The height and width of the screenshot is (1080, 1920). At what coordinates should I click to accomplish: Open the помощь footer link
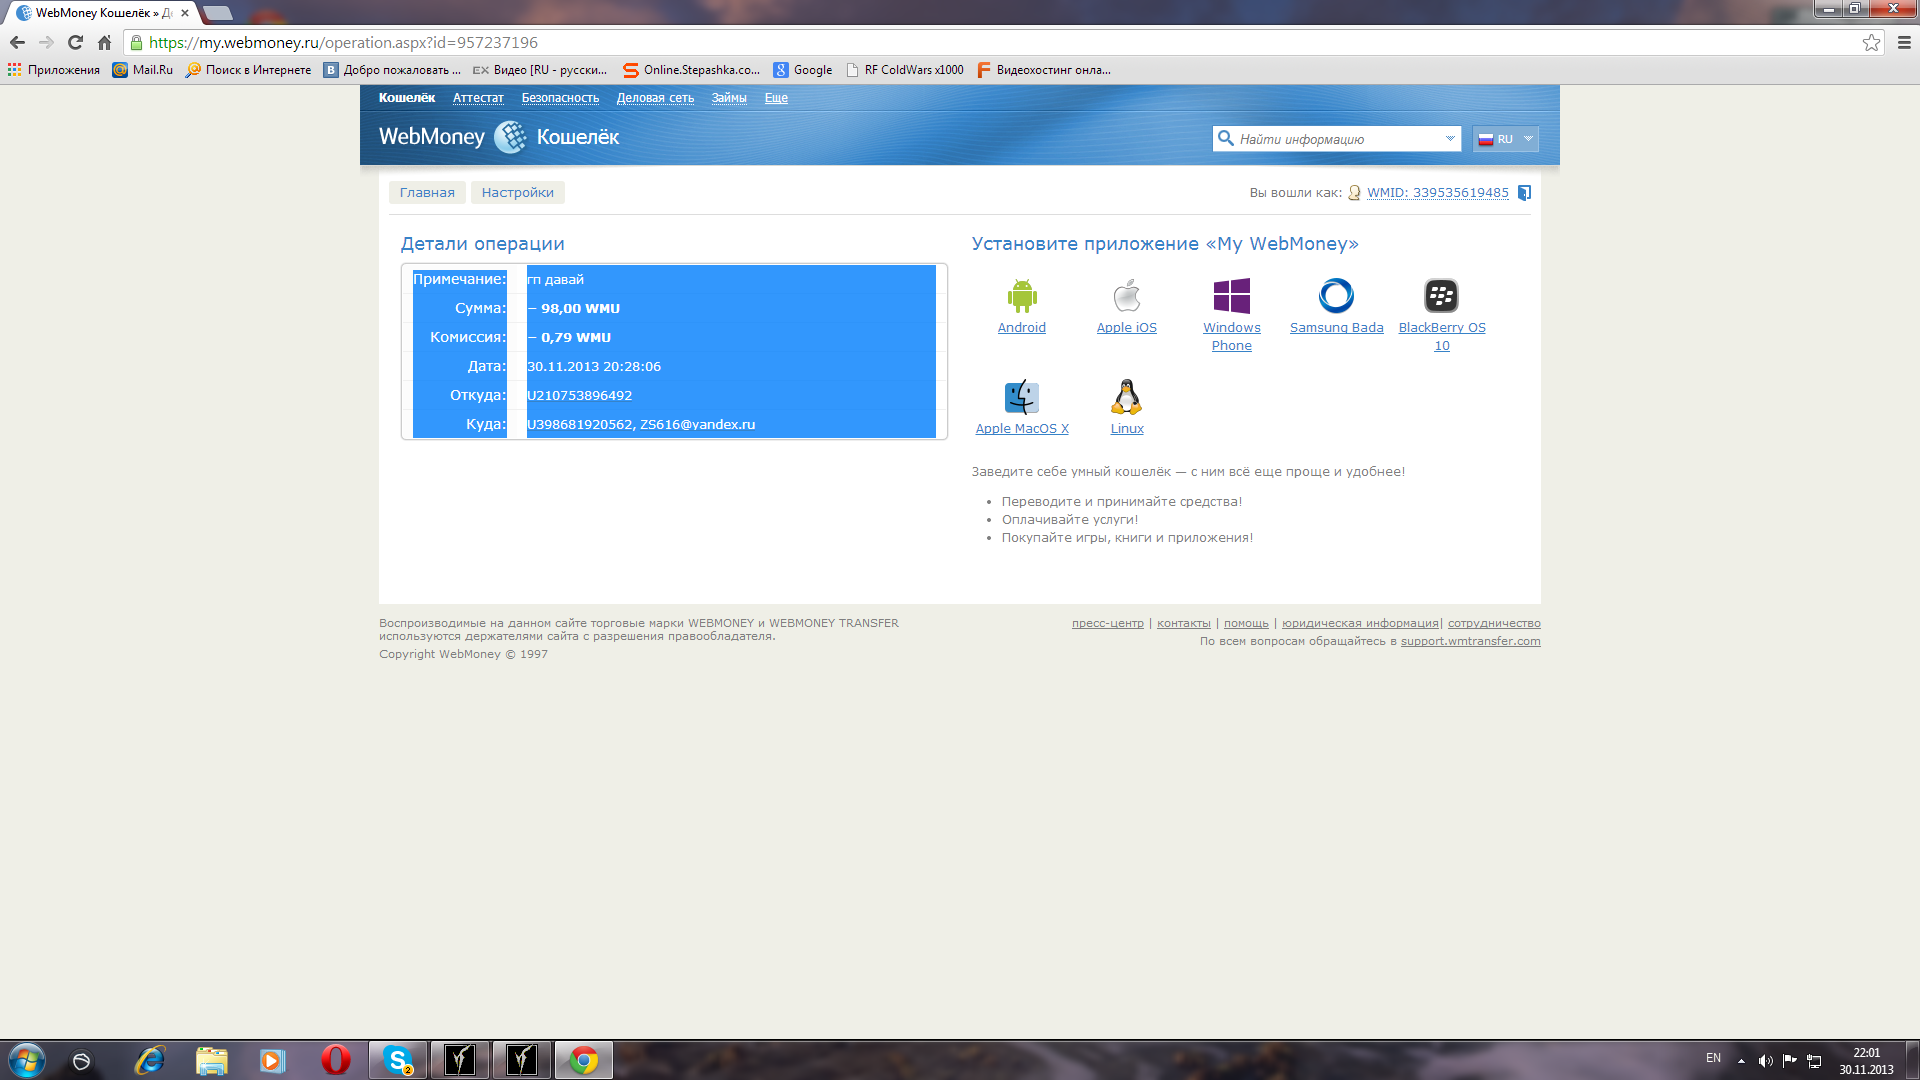click(x=1246, y=624)
